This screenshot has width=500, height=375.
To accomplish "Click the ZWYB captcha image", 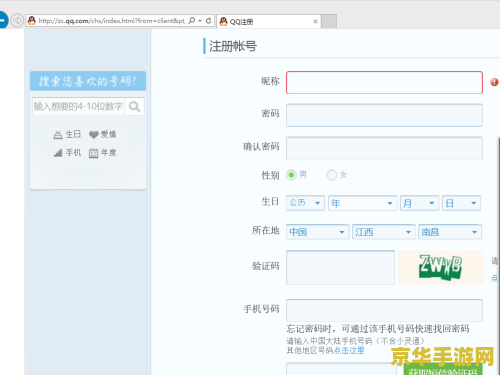I will pos(441,267).
